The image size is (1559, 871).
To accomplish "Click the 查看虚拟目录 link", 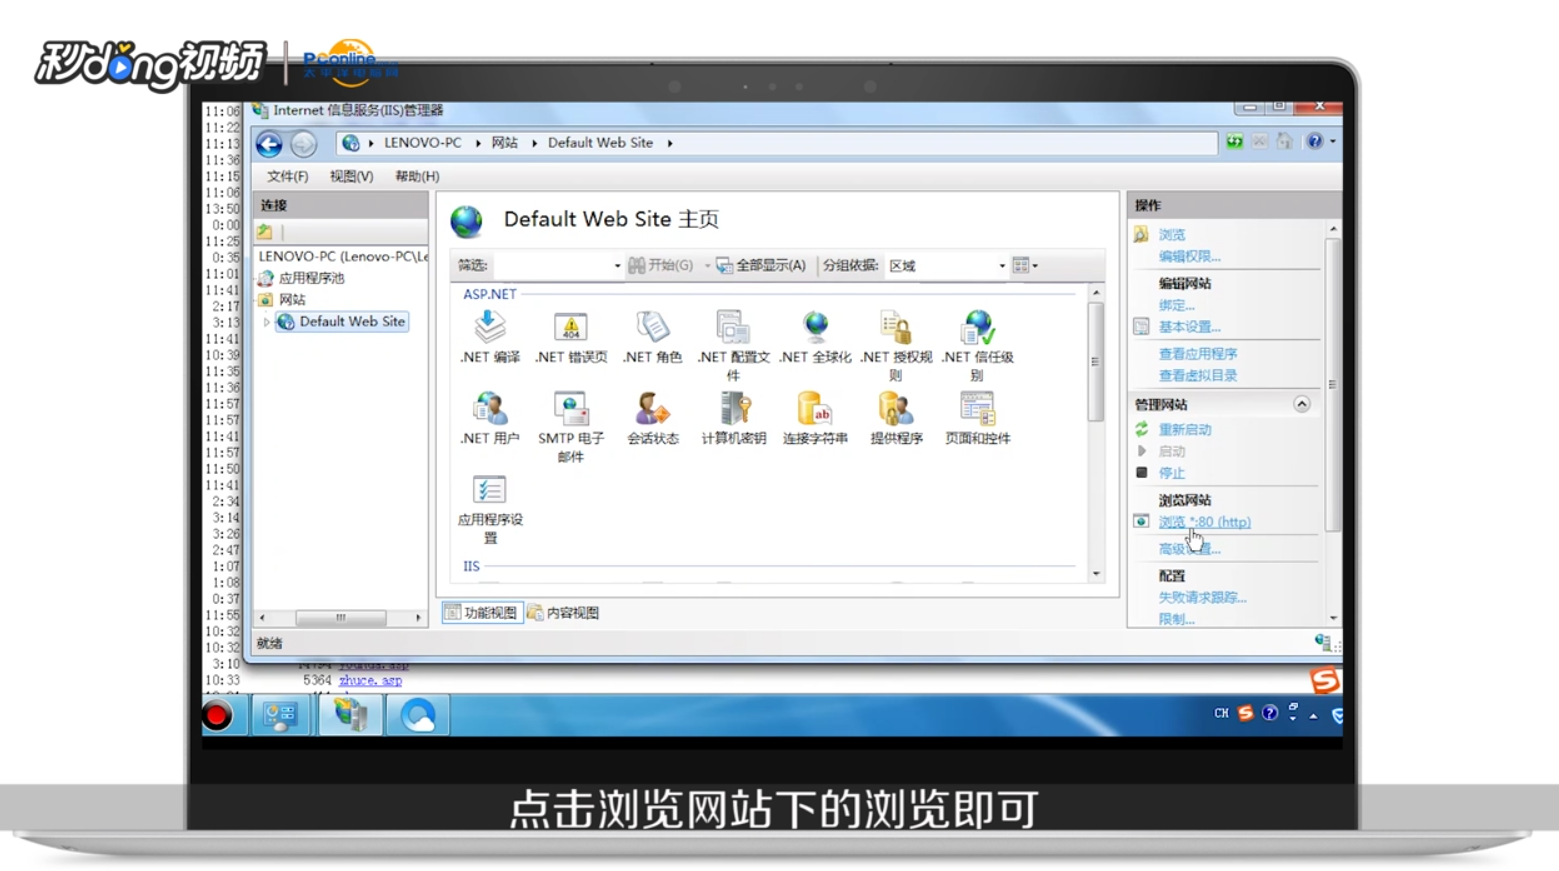I will (x=1197, y=376).
